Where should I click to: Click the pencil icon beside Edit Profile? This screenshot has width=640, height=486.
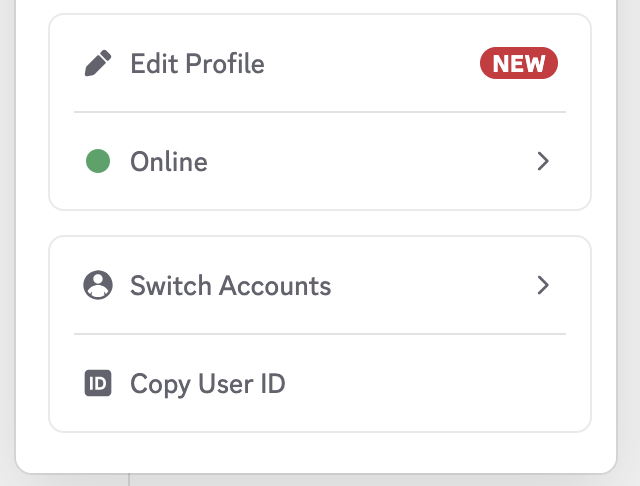tap(97, 64)
